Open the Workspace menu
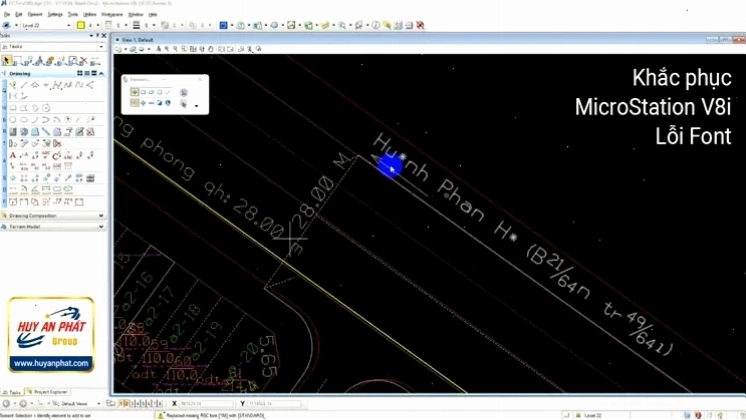 tap(112, 15)
